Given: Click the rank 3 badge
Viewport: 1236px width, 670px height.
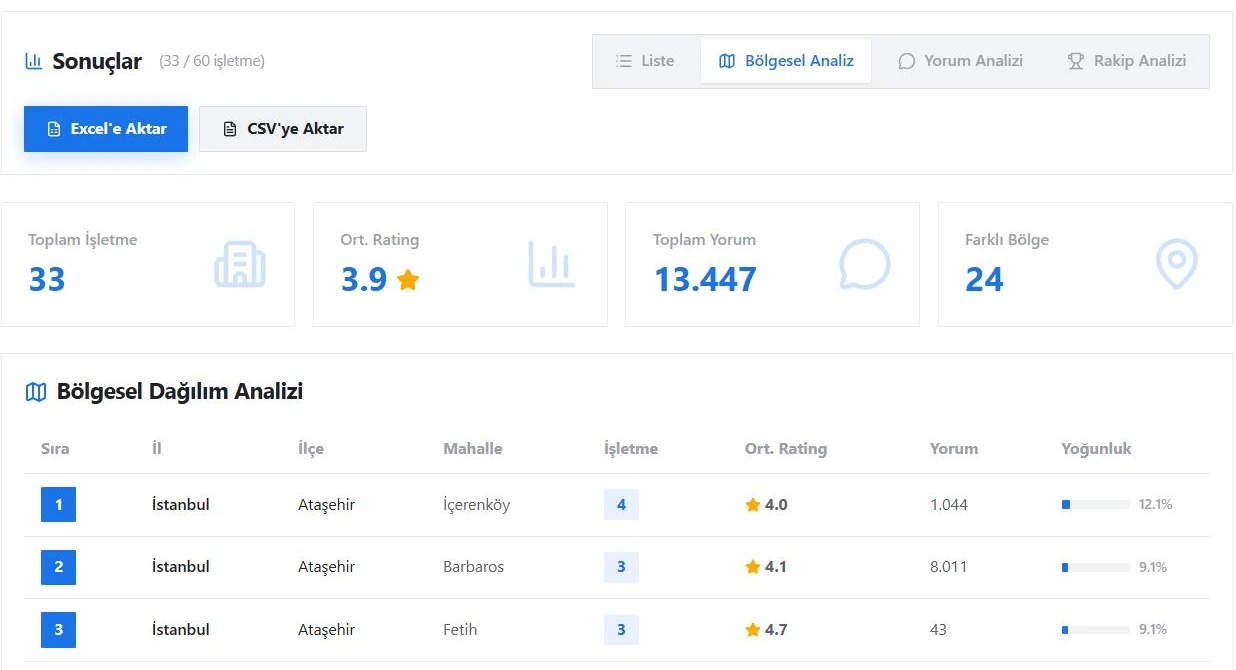Looking at the screenshot, I should [x=58, y=630].
